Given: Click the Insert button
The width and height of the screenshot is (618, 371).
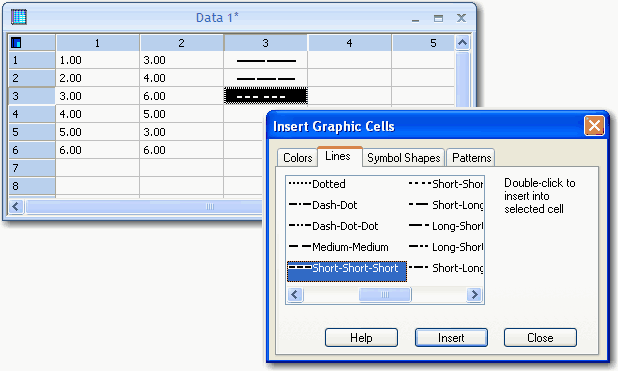Looking at the screenshot, I should point(451,338).
